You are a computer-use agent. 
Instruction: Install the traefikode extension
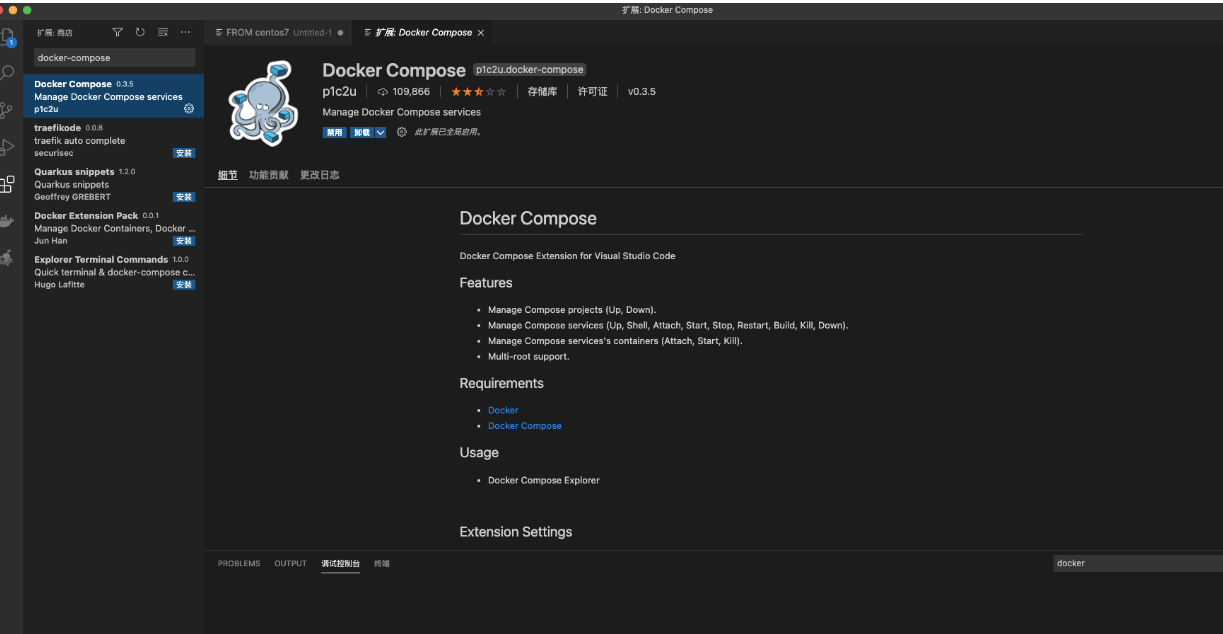coord(184,153)
